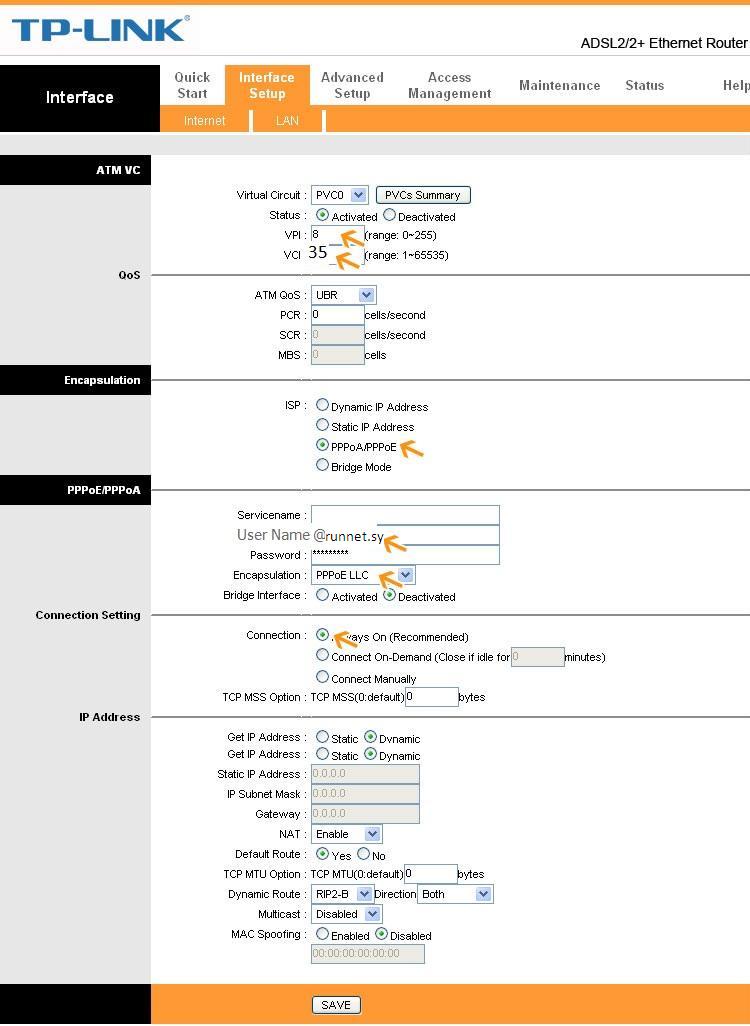Click the Password input field
Viewport: 750px width, 1026px height.
click(x=405, y=555)
